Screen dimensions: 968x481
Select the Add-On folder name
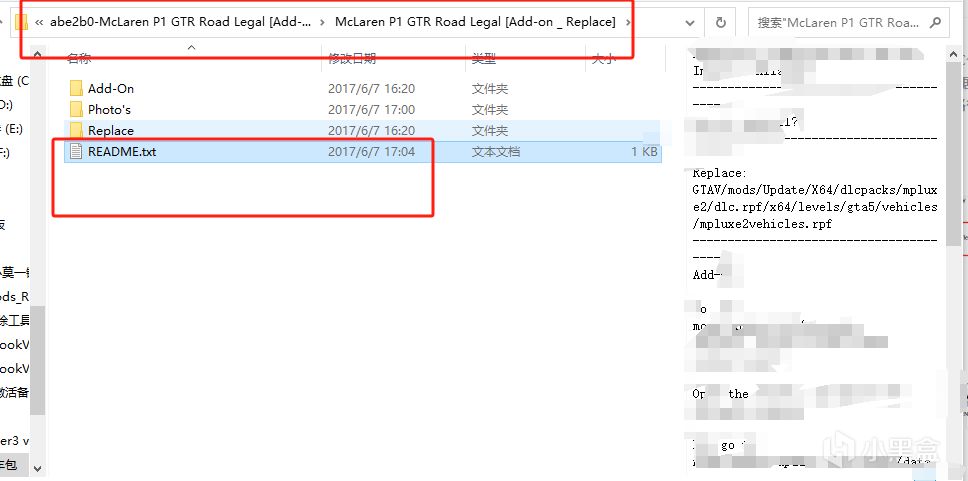111,88
